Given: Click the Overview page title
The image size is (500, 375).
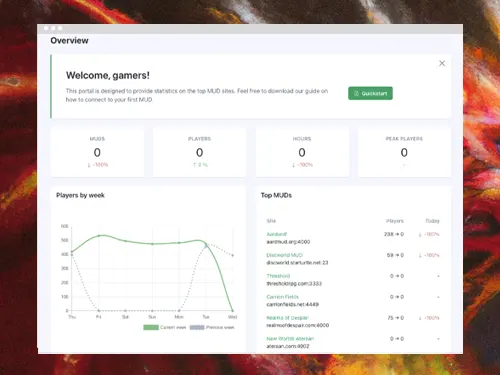Looking at the screenshot, I should tap(69, 41).
